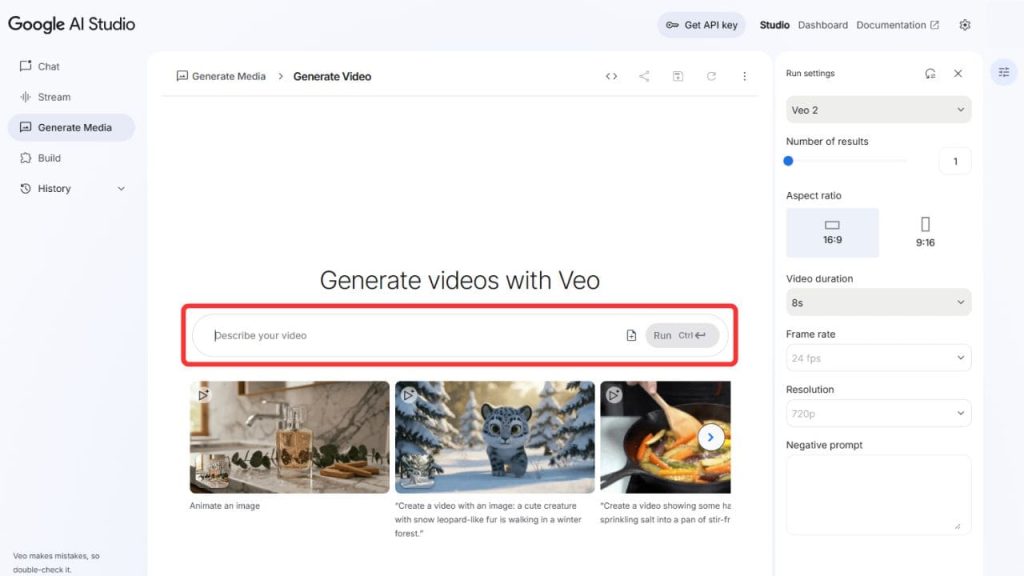Open the Get code icon
The image size is (1024, 576).
coord(611,76)
